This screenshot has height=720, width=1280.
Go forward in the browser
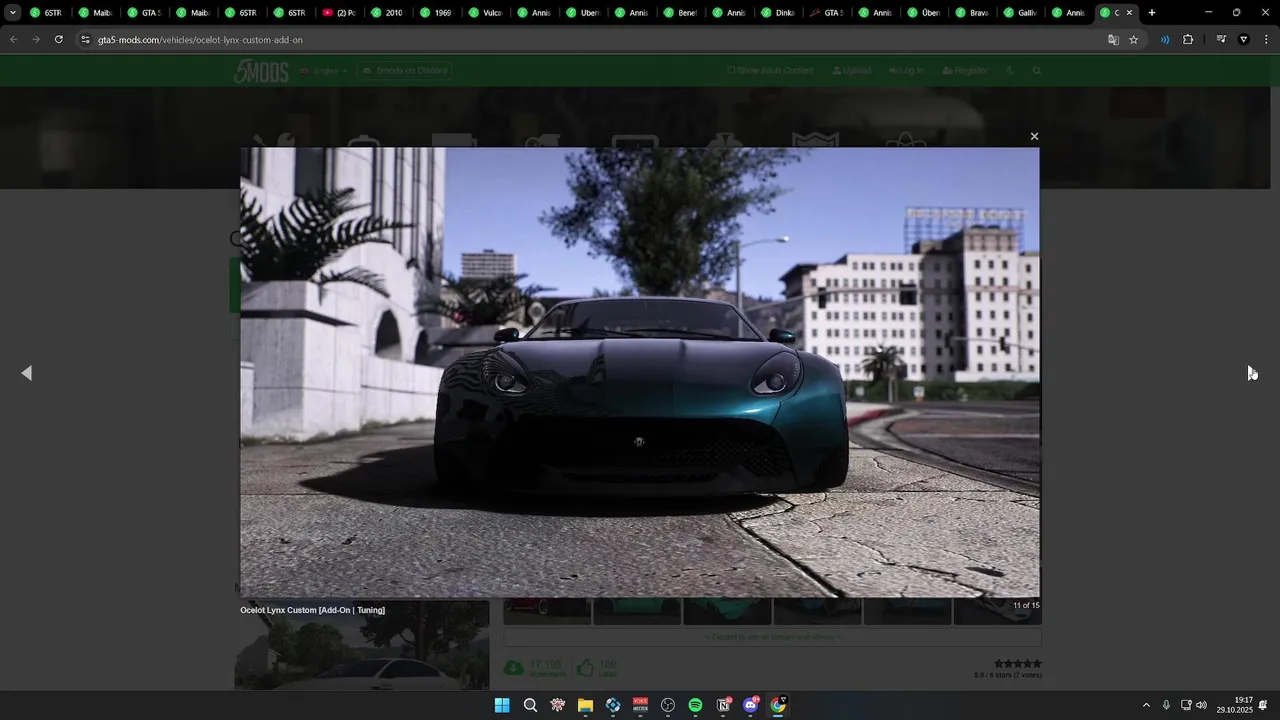coord(36,39)
